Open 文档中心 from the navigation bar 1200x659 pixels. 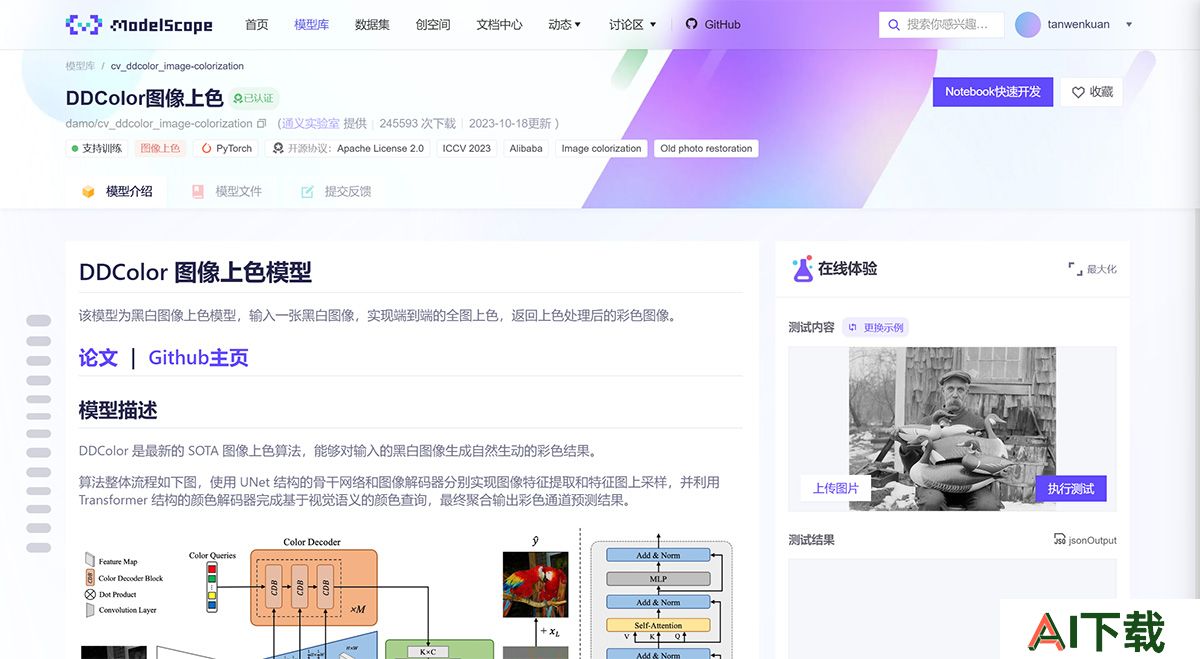(499, 24)
